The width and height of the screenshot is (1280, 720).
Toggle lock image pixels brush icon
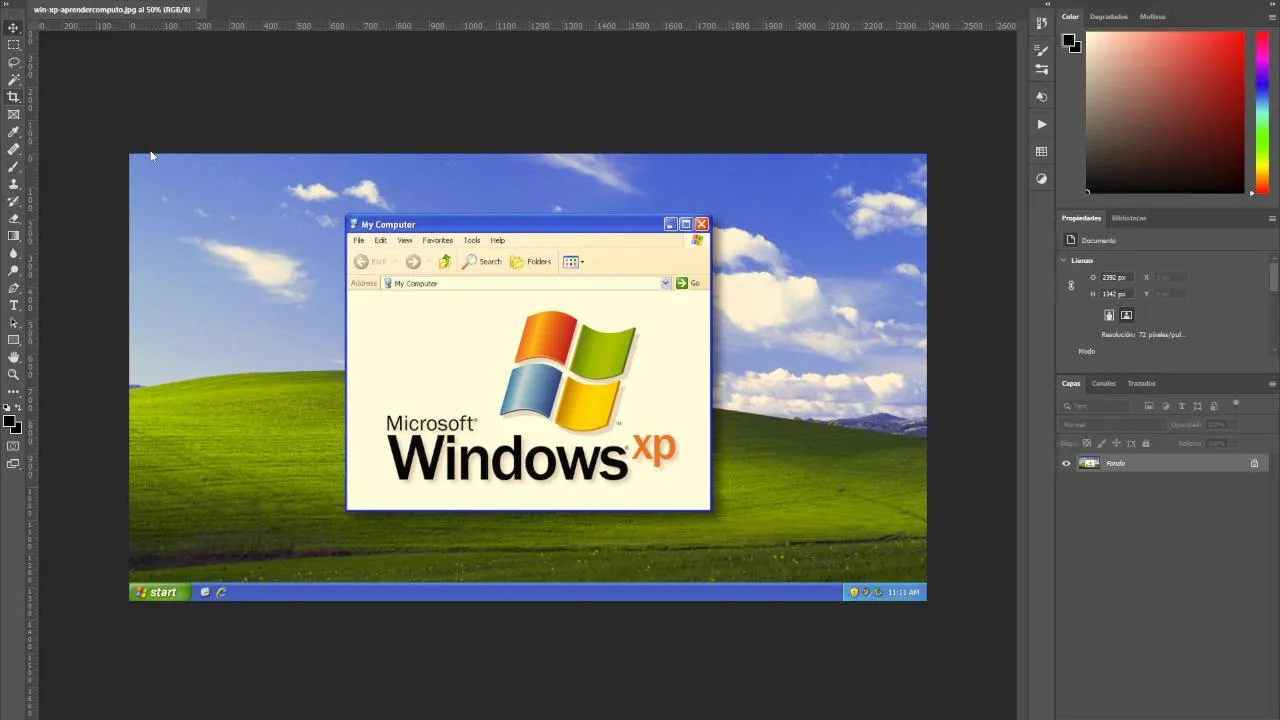(1101, 443)
